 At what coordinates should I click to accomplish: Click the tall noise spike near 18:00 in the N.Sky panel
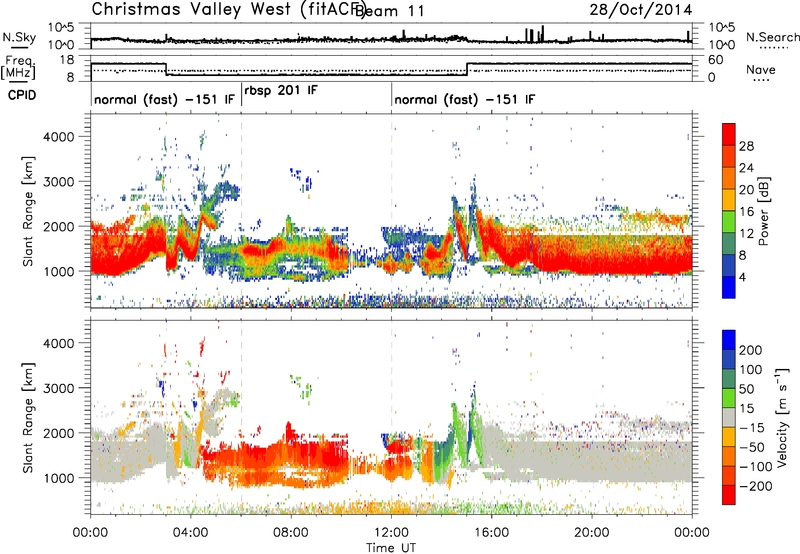click(542, 33)
